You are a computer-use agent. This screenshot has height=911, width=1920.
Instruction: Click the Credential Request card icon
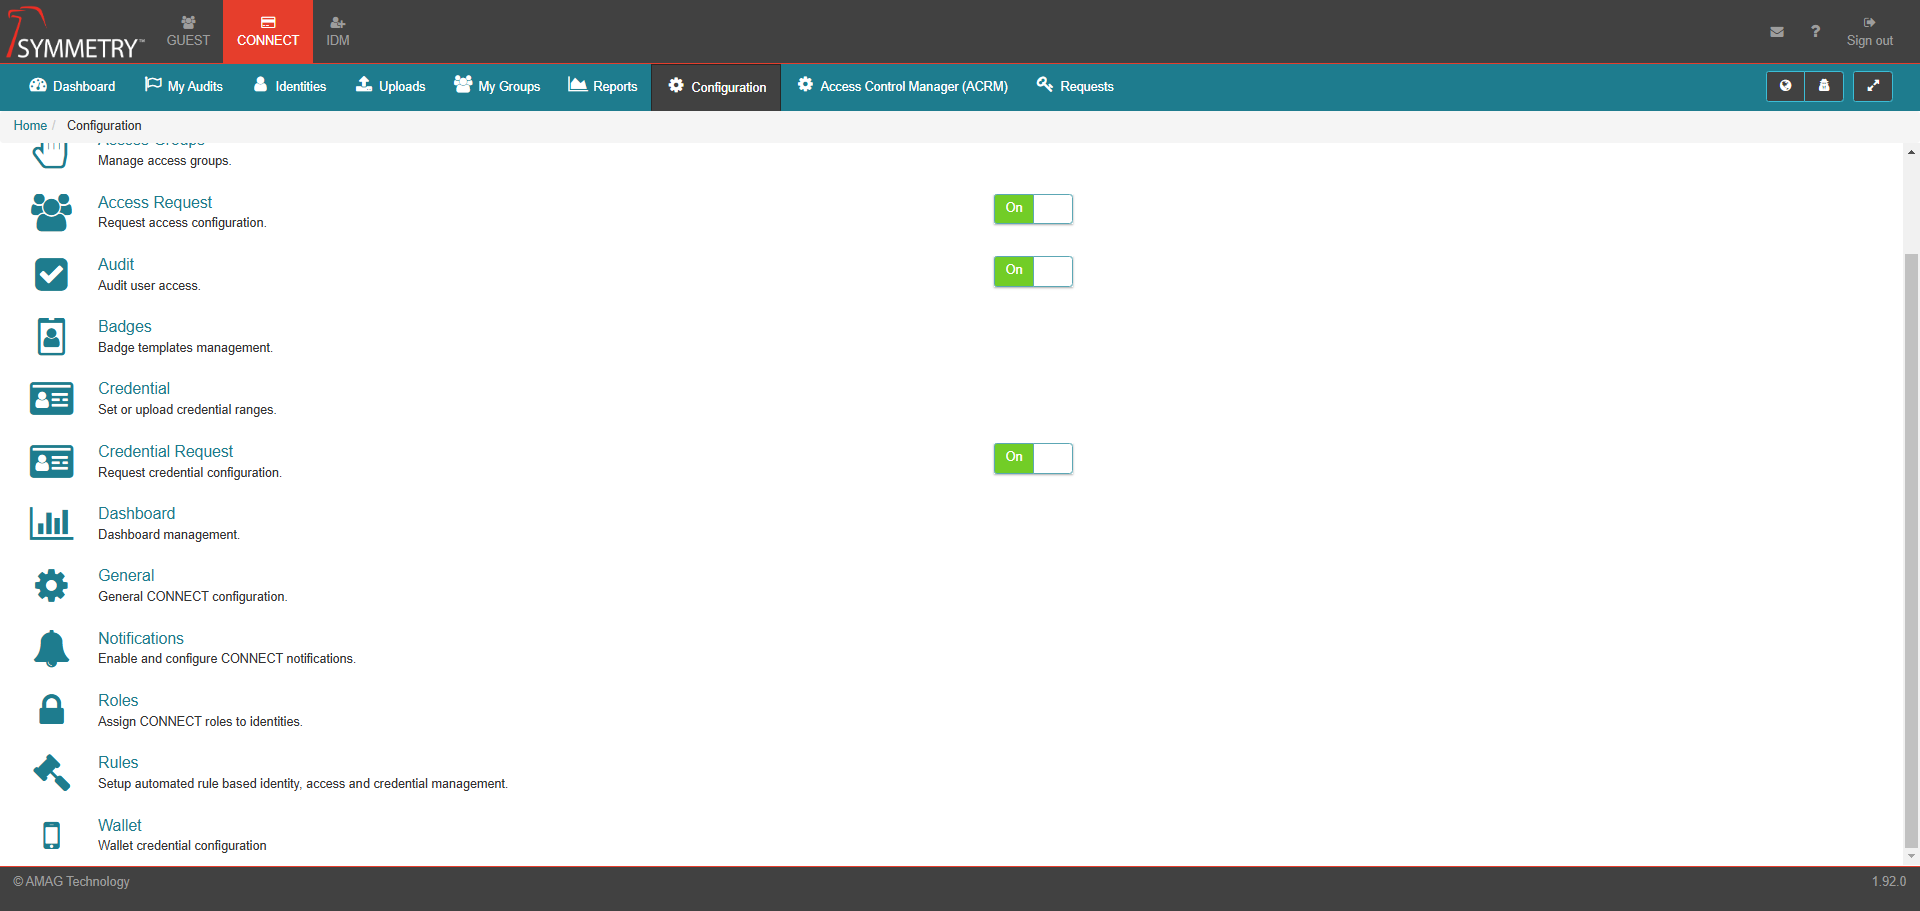point(51,461)
